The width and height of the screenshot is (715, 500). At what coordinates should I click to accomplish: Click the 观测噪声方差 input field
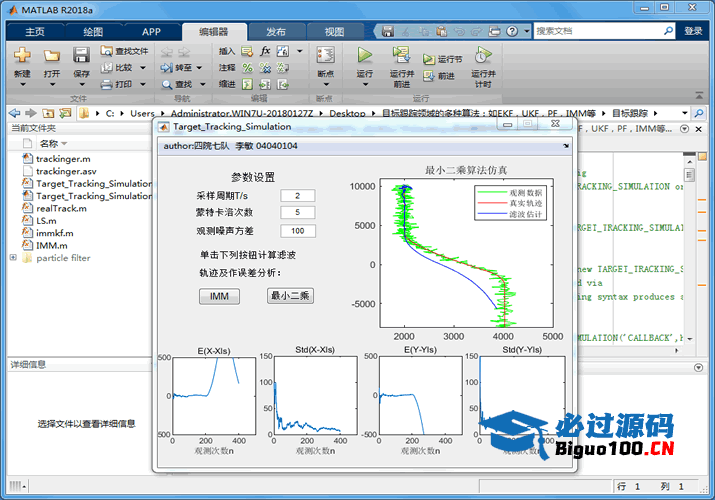(x=297, y=231)
